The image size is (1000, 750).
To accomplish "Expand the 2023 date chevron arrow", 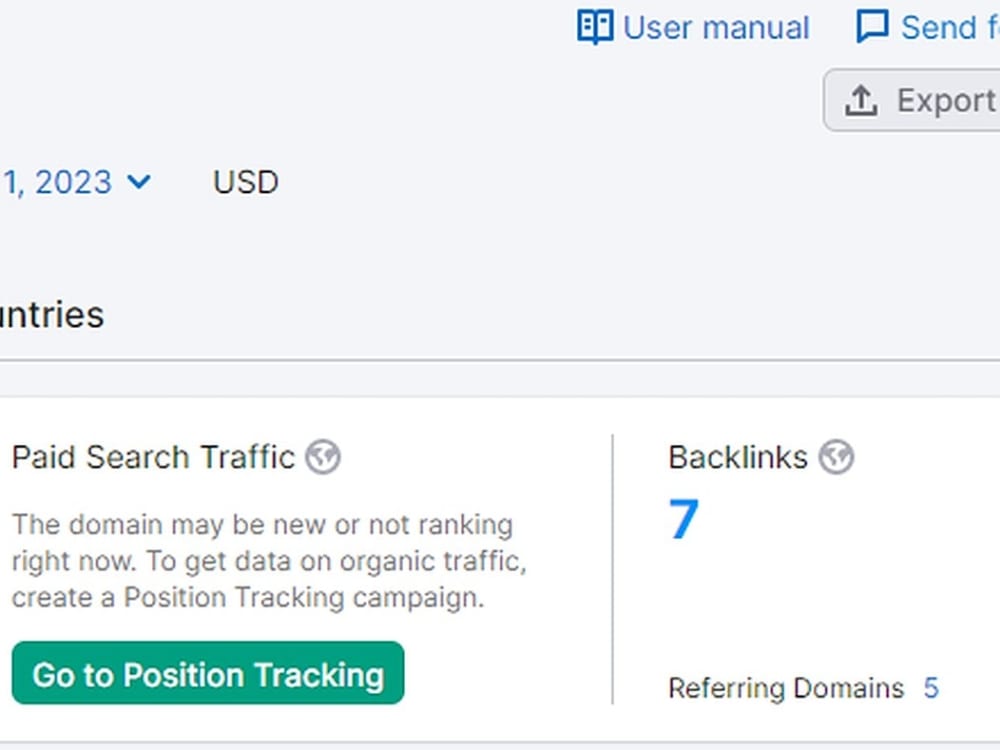I will 139,182.
